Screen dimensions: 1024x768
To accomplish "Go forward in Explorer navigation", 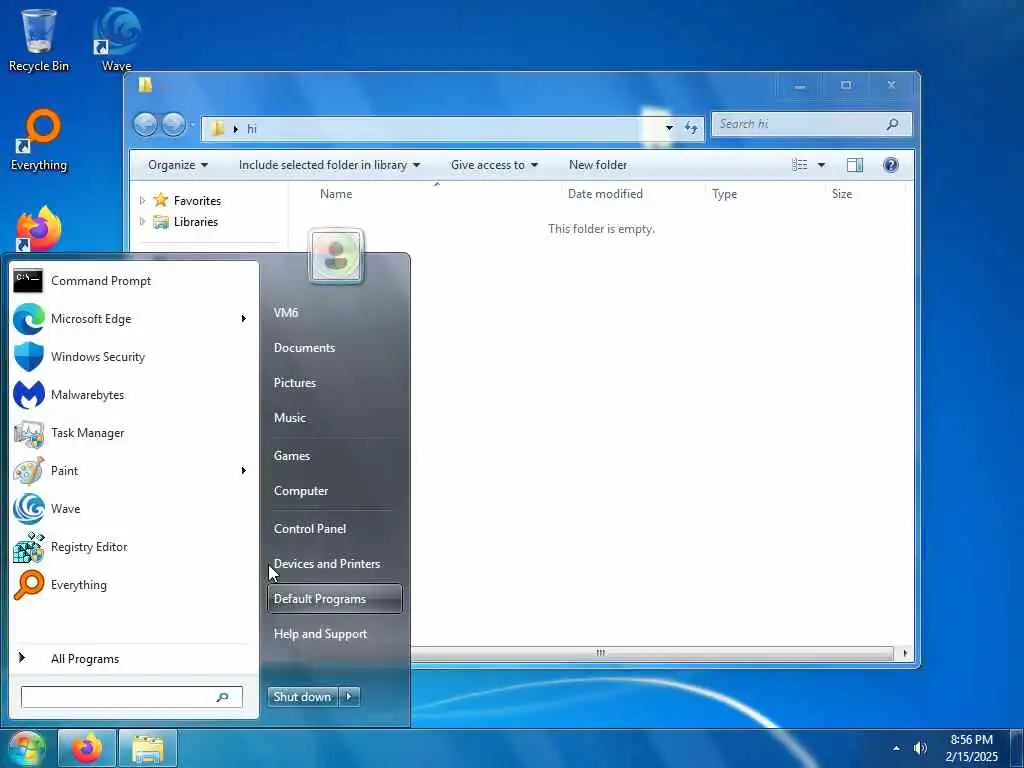I will (x=173, y=124).
